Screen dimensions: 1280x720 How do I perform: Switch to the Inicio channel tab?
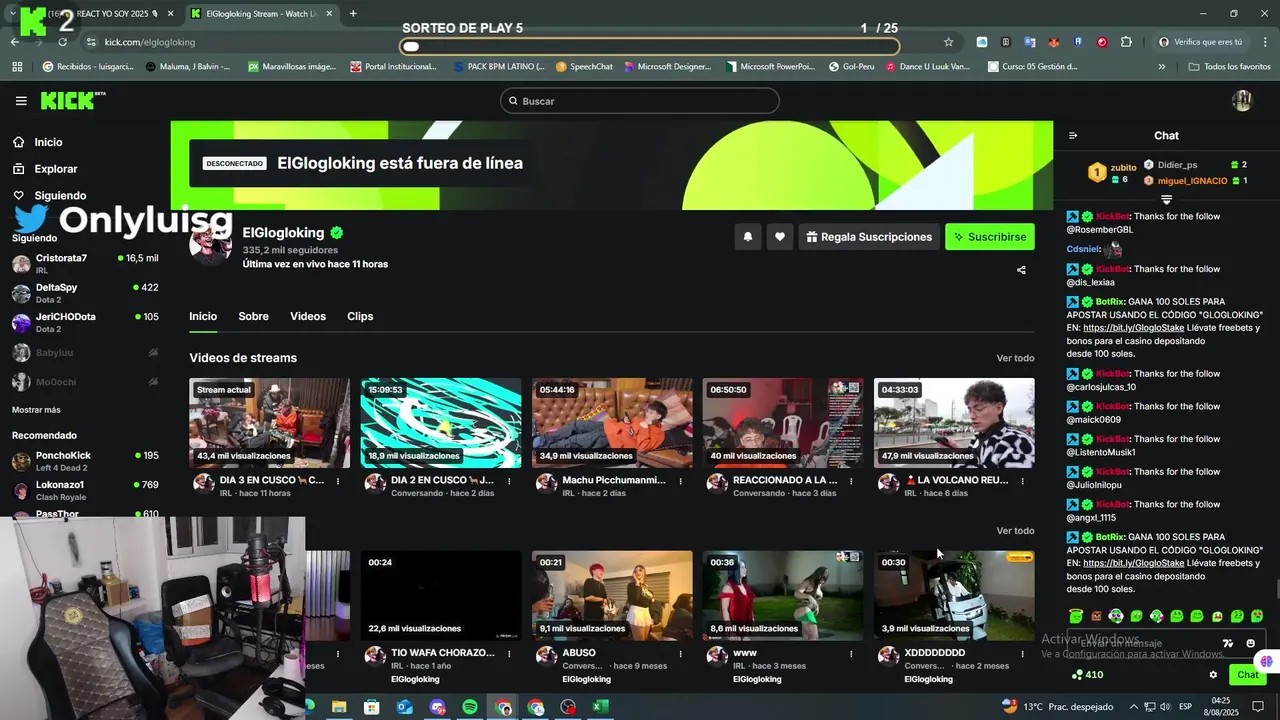tap(203, 316)
